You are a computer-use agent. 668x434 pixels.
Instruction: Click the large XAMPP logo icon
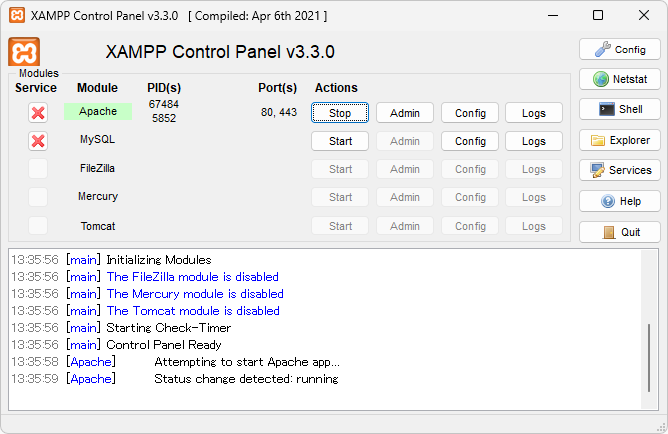(24, 52)
